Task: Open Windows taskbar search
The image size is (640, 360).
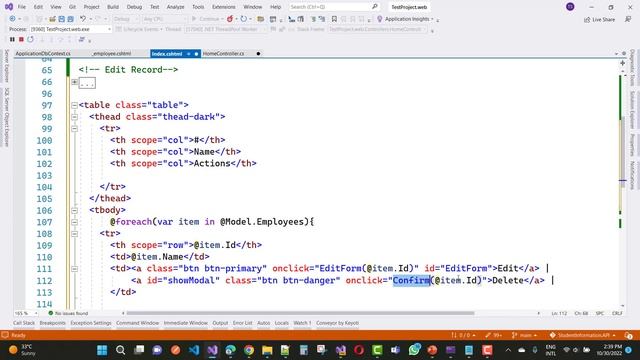Action: tap(120, 350)
